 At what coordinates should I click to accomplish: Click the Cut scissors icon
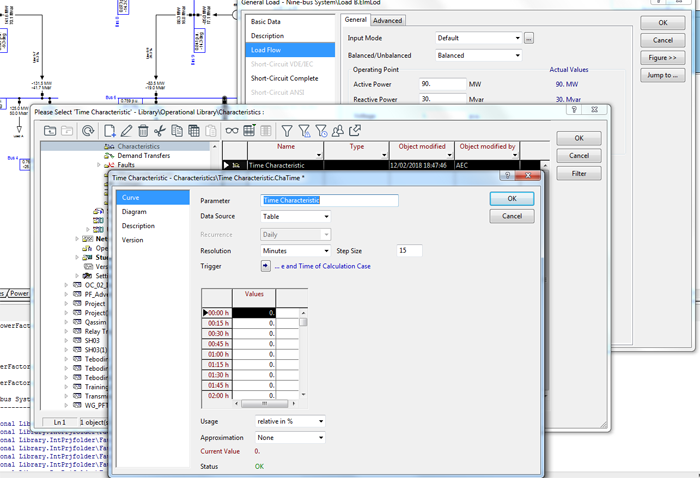[160, 131]
